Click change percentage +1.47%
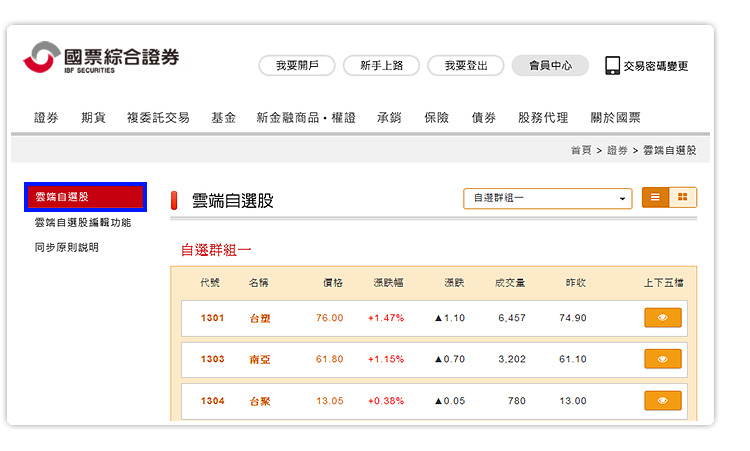Screen dimensions: 750x451 click(x=386, y=318)
